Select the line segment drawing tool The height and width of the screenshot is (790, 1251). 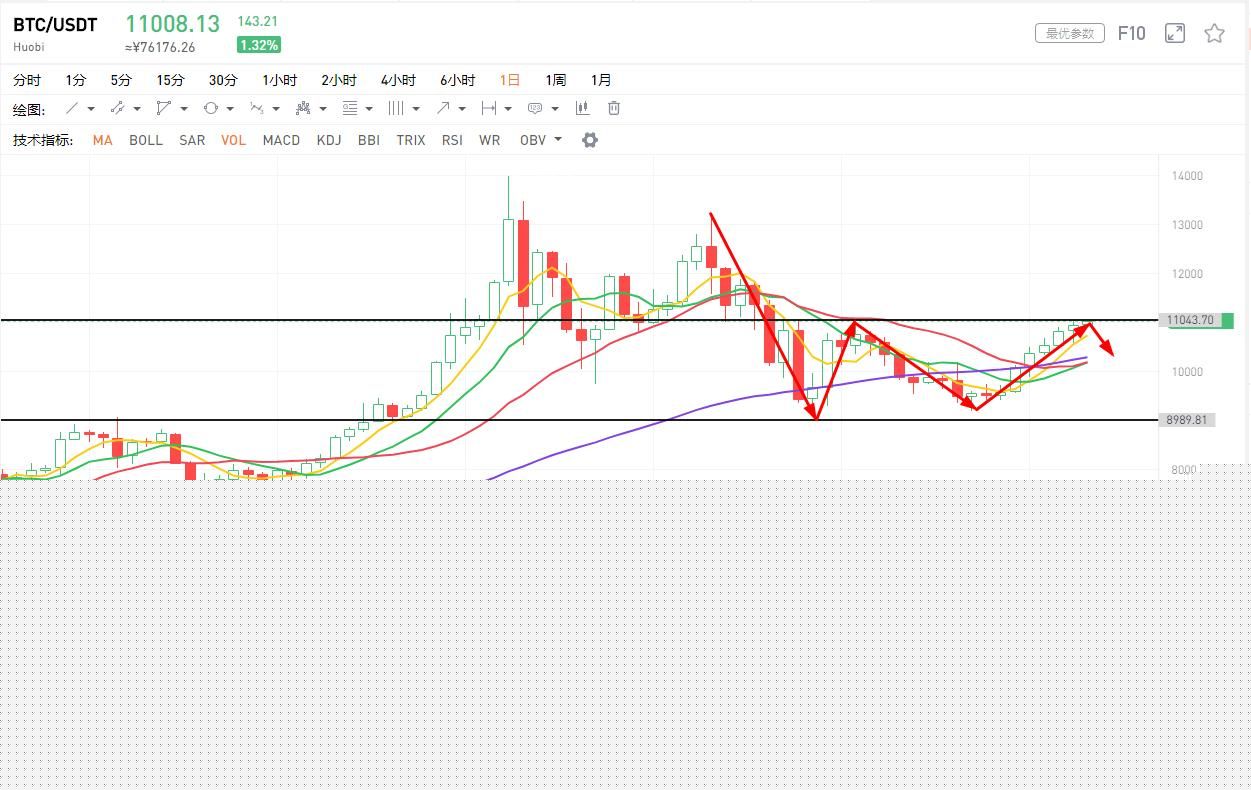pyautogui.click(x=117, y=108)
